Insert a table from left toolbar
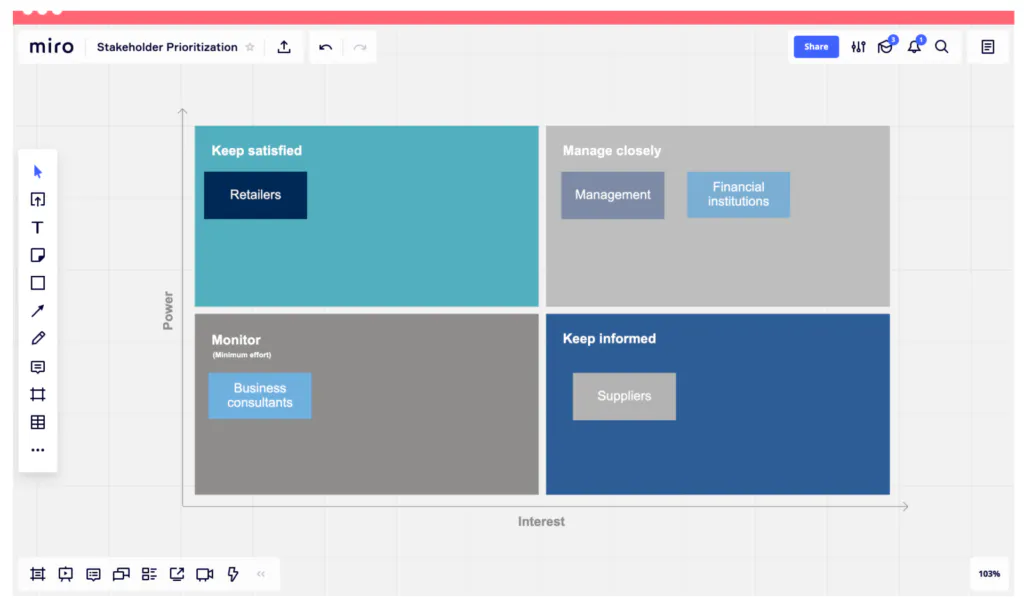Screen dimensions: 1024x608 point(38,423)
